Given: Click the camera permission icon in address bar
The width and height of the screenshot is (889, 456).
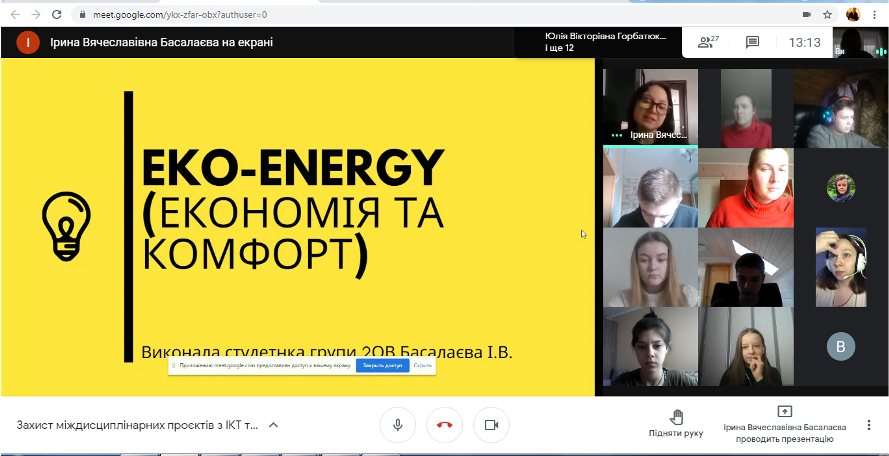Looking at the screenshot, I should coord(806,15).
